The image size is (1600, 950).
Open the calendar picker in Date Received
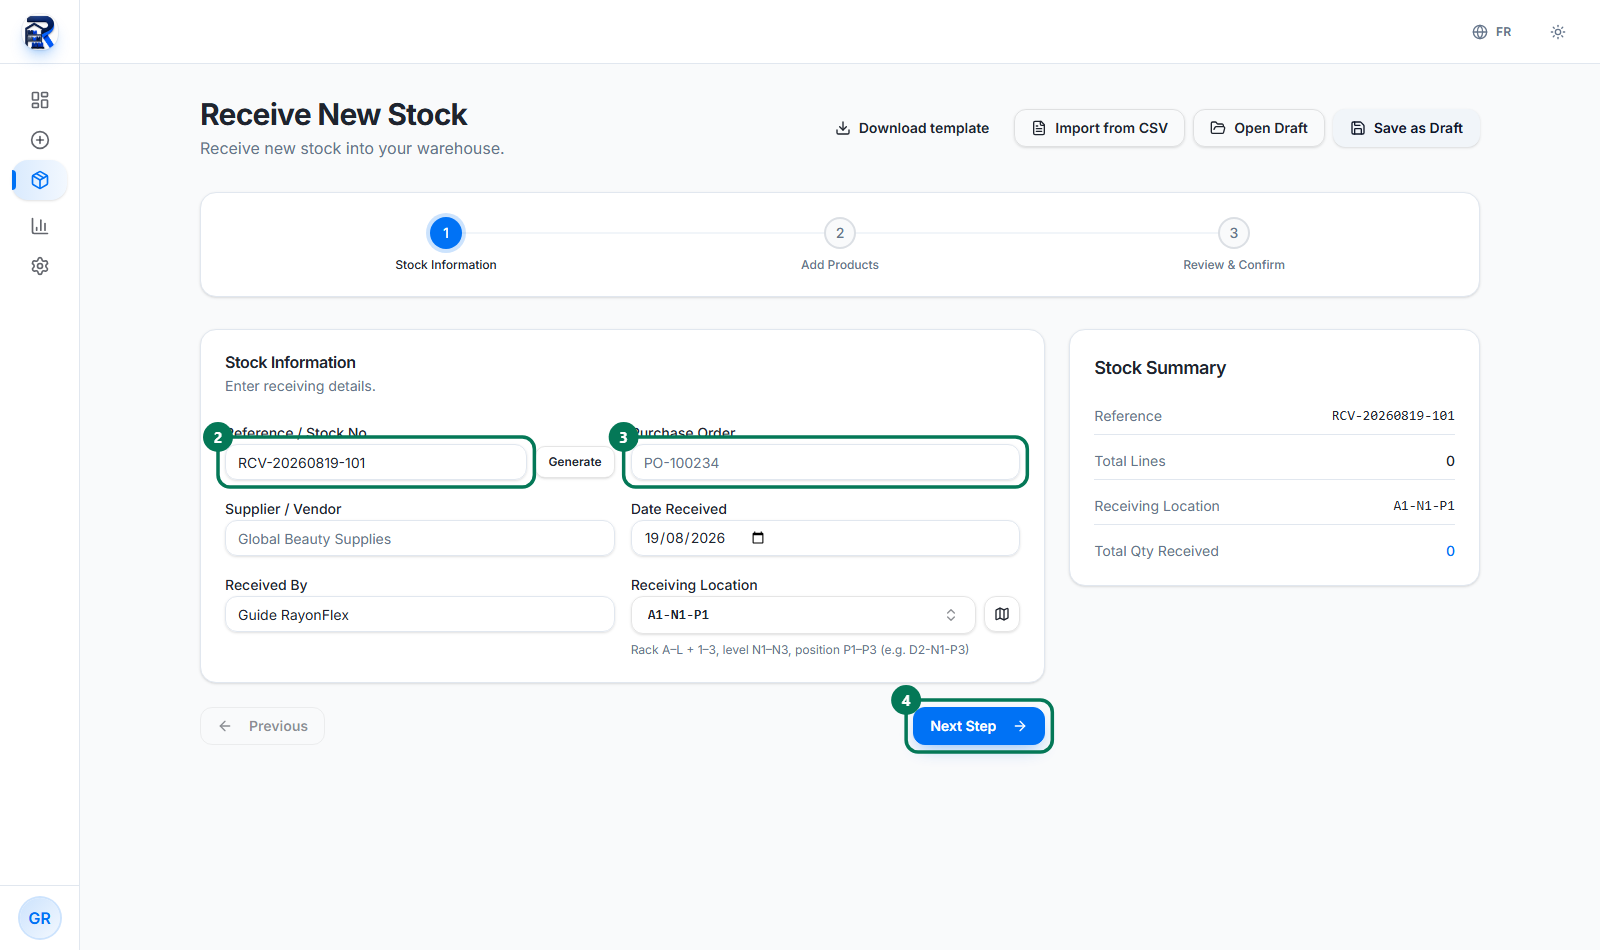[758, 538]
